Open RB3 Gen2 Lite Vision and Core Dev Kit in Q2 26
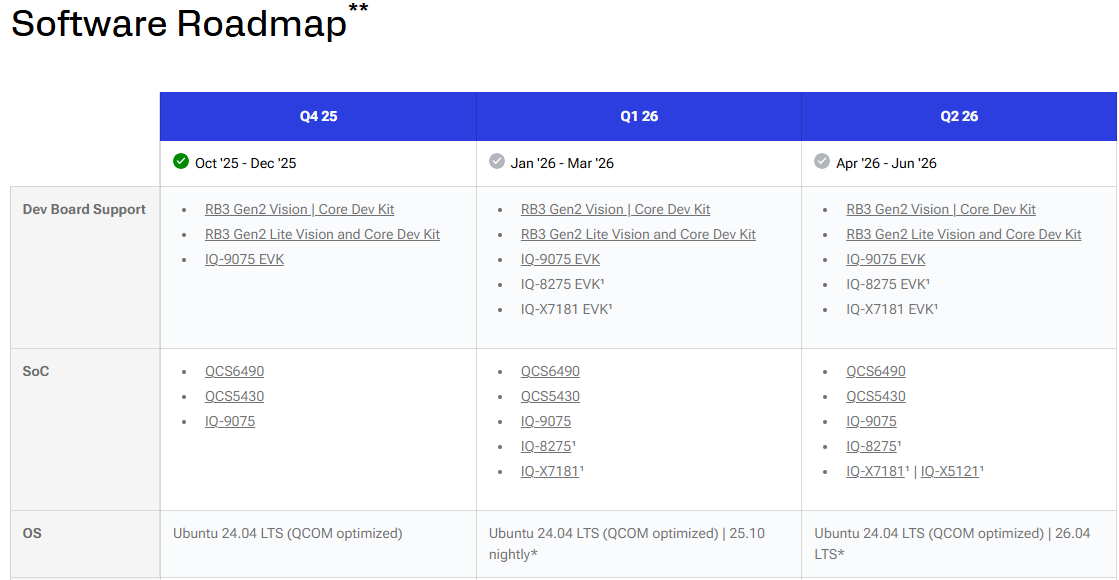 coord(963,234)
